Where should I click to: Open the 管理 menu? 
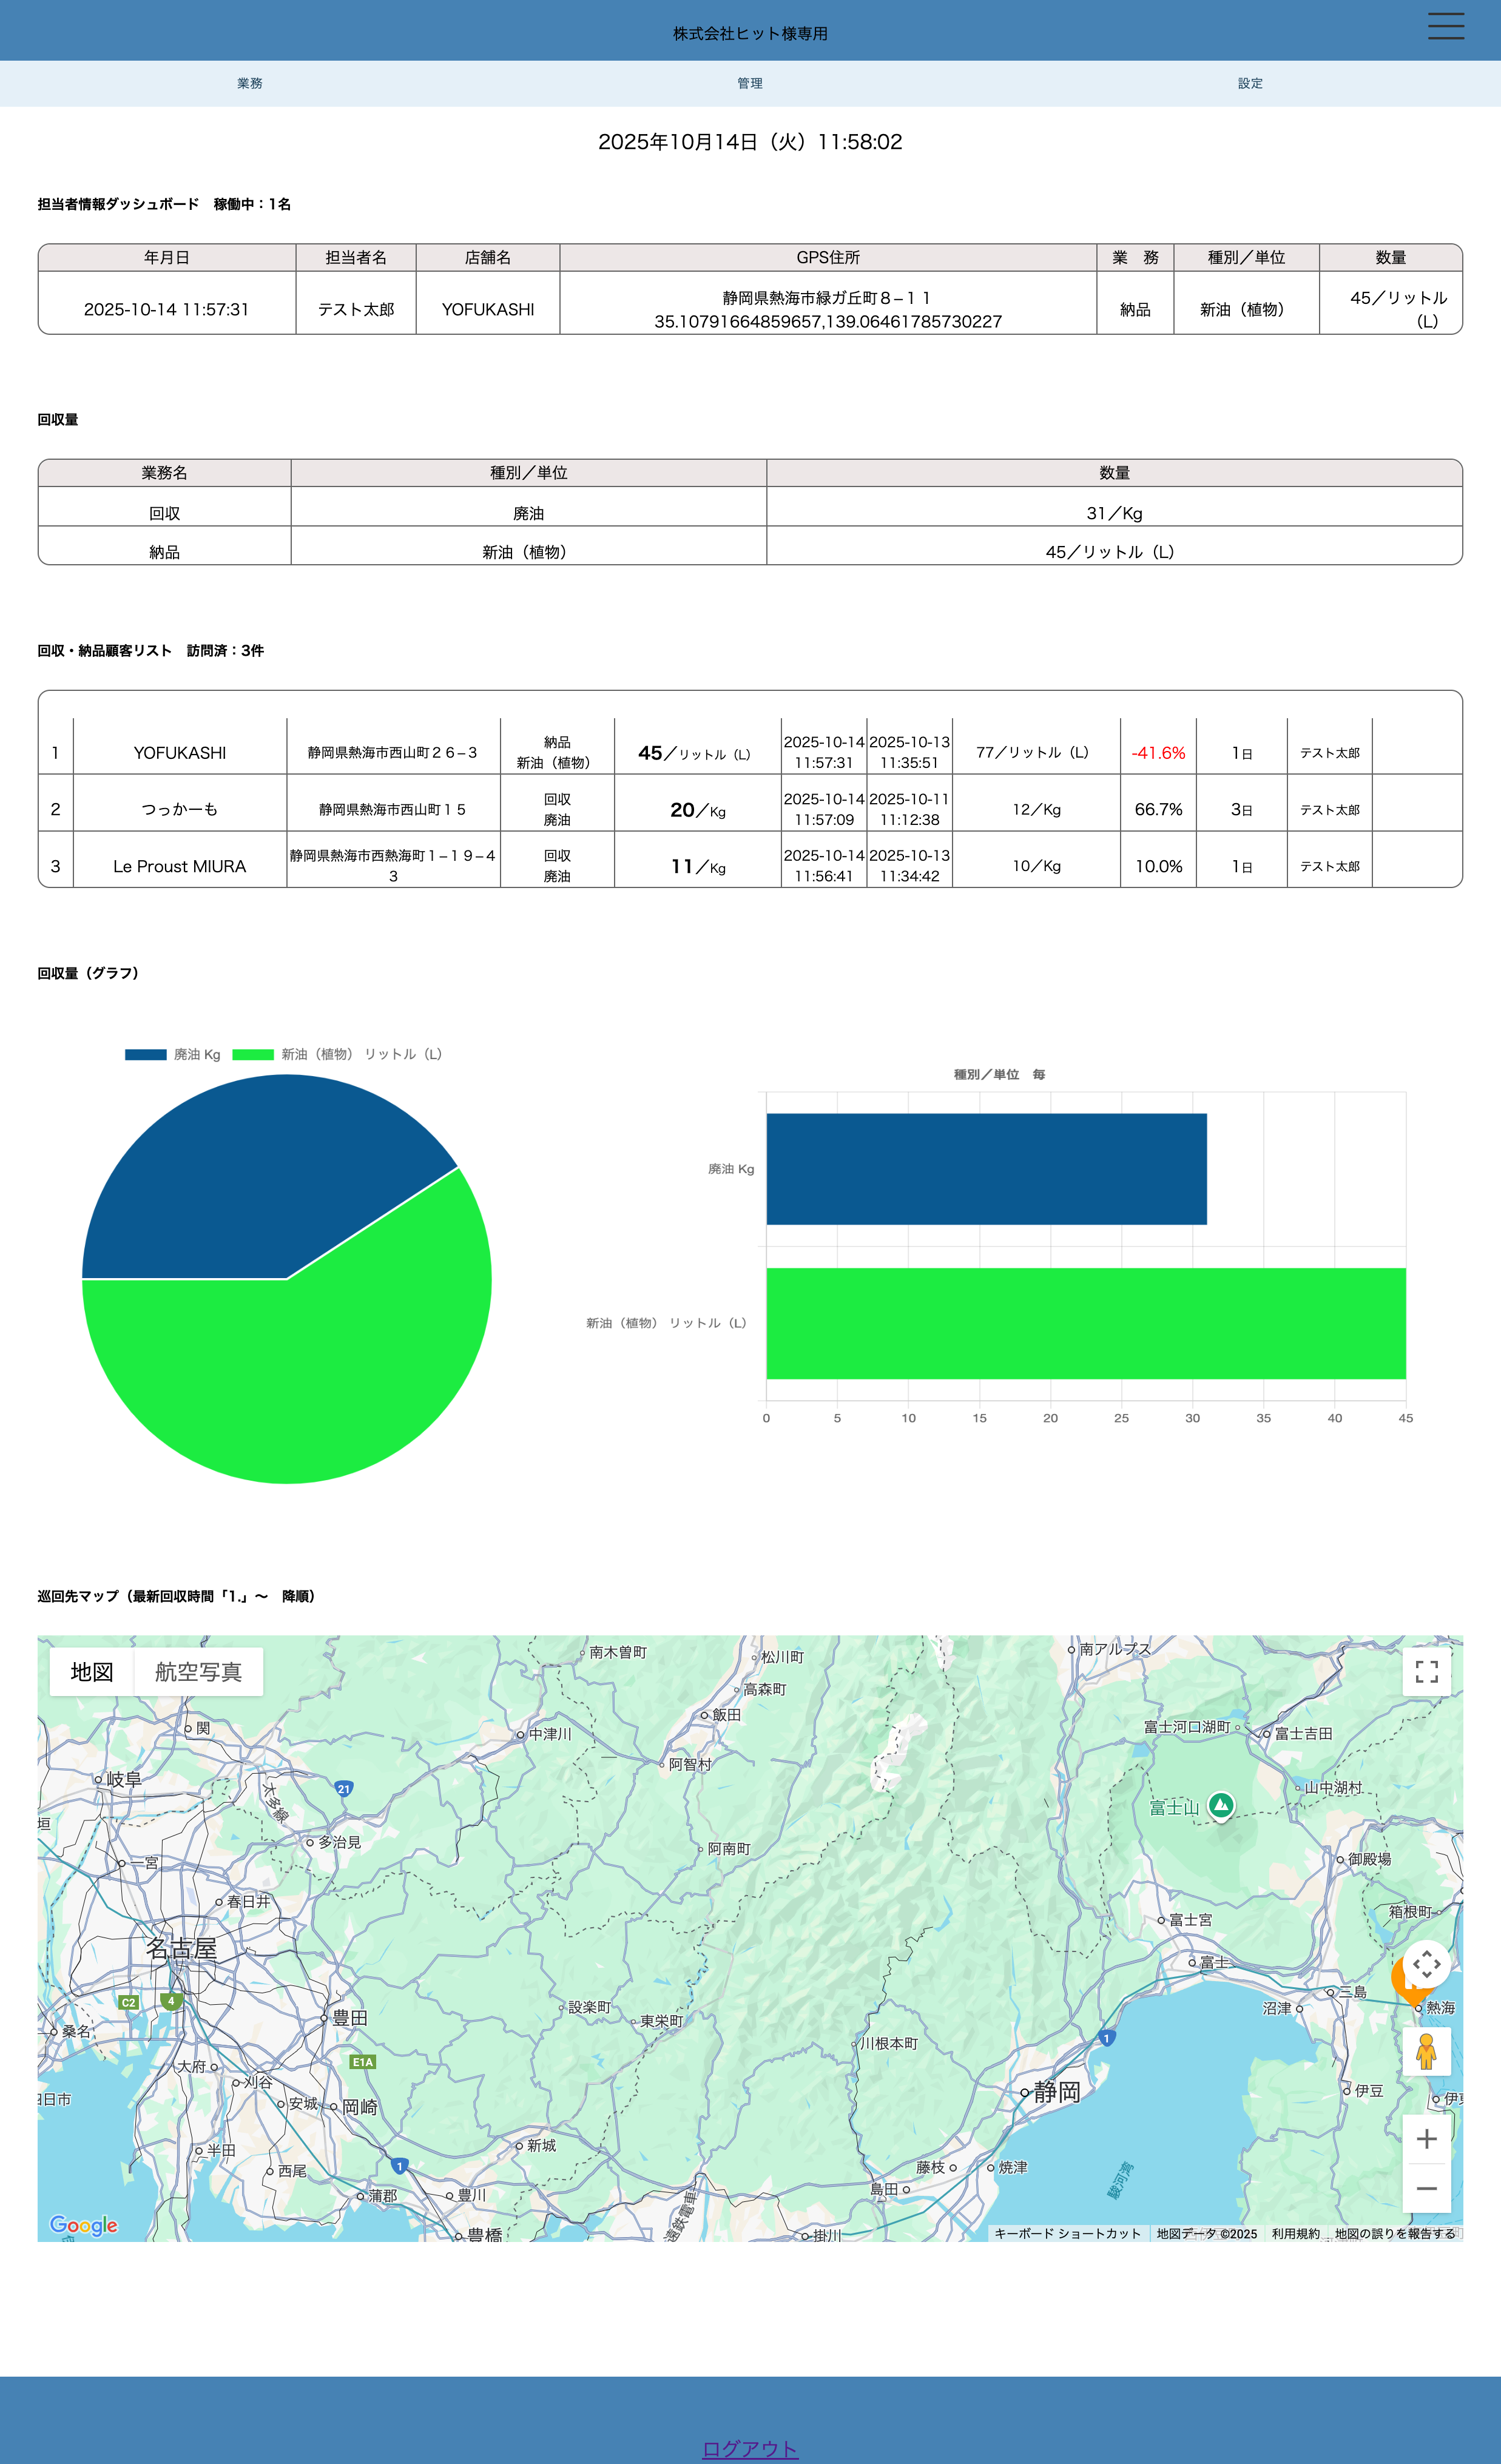coord(750,83)
